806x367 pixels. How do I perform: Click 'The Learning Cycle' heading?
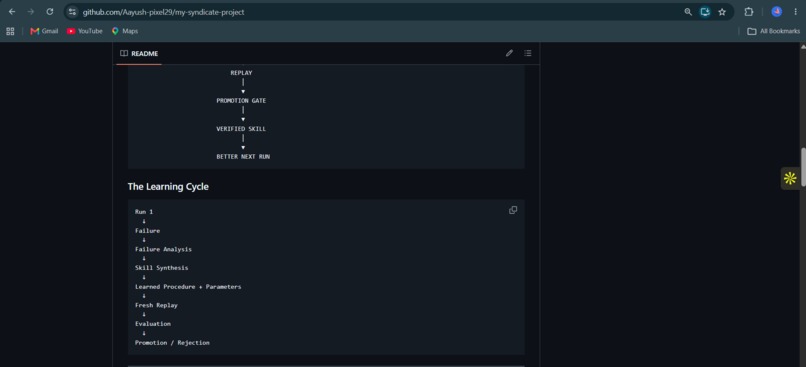168,187
